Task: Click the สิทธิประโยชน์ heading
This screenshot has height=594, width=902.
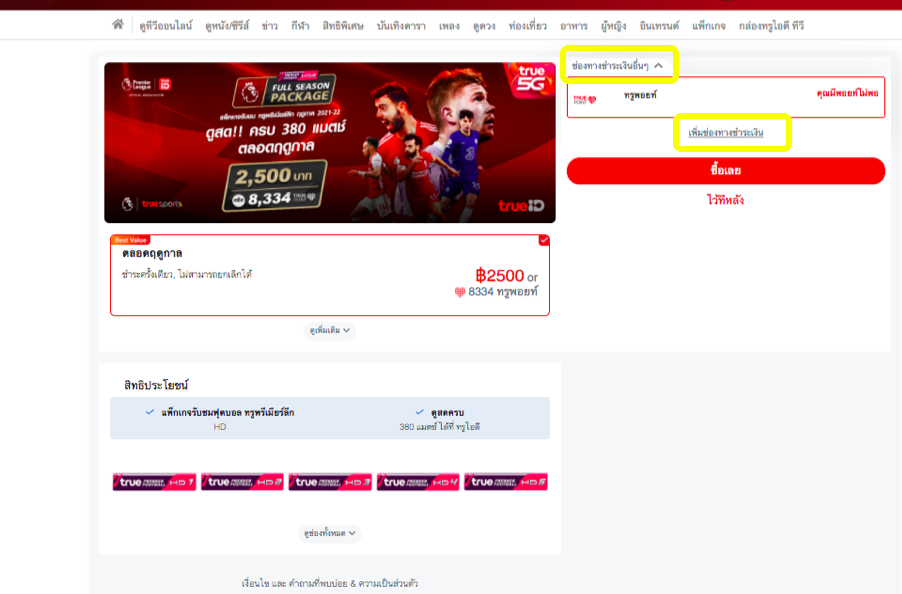Action: coord(156,385)
